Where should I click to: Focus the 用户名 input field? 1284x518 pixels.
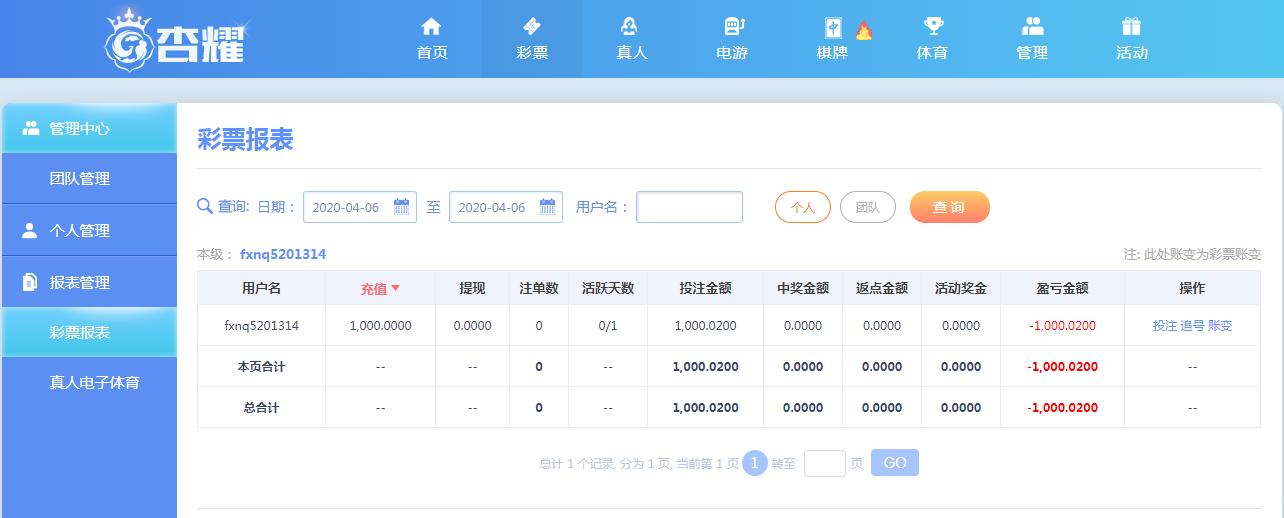coord(690,207)
